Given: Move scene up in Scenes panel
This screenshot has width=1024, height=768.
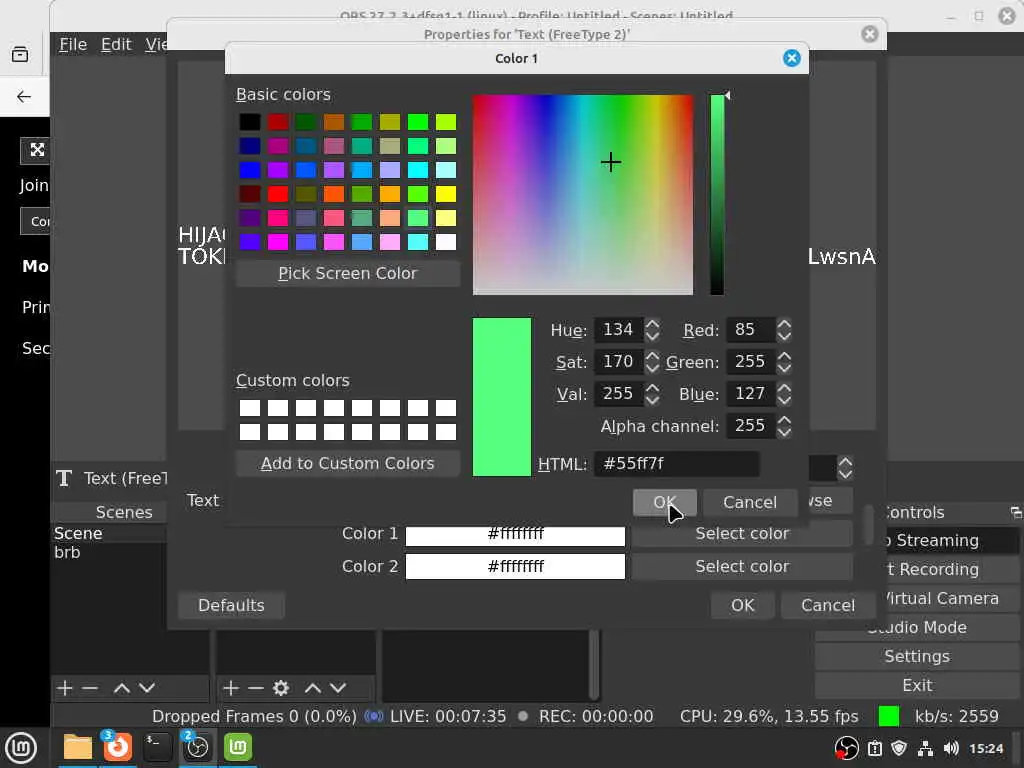Looking at the screenshot, I should (x=121, y=688).
